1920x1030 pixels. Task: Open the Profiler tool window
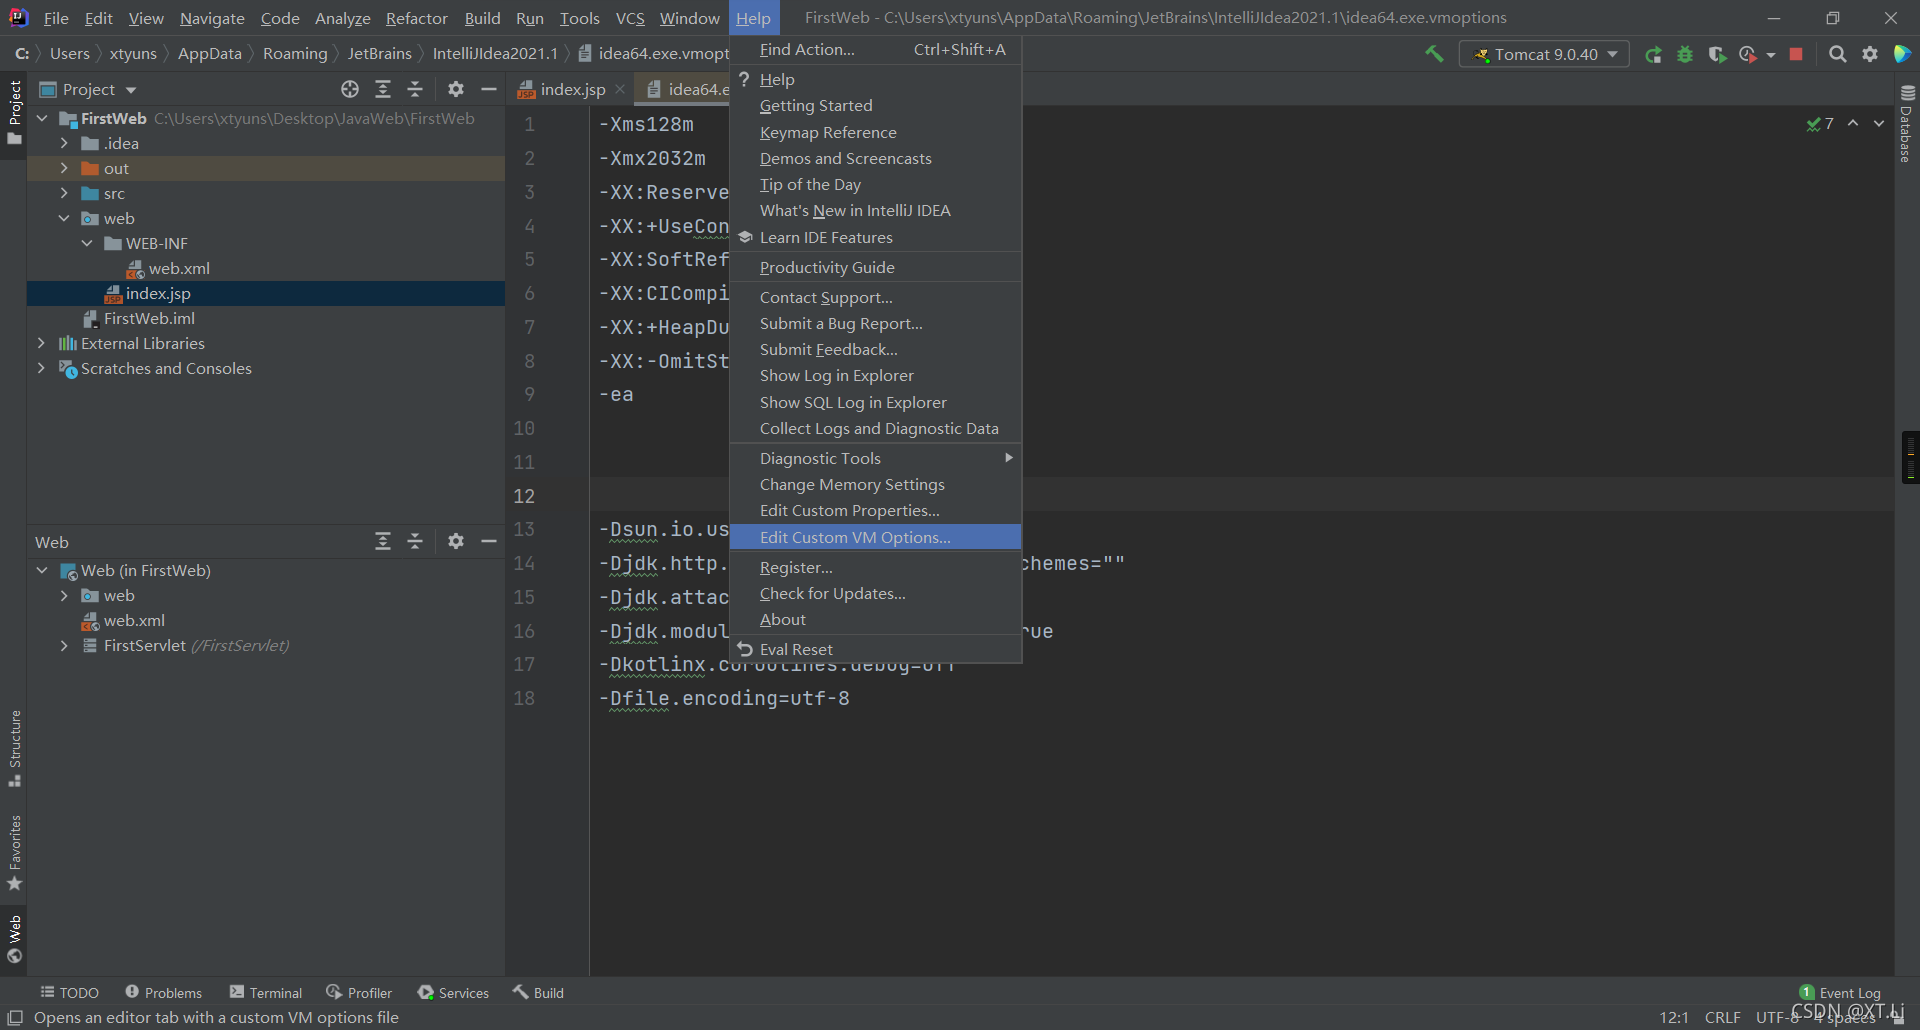[359, 992]
